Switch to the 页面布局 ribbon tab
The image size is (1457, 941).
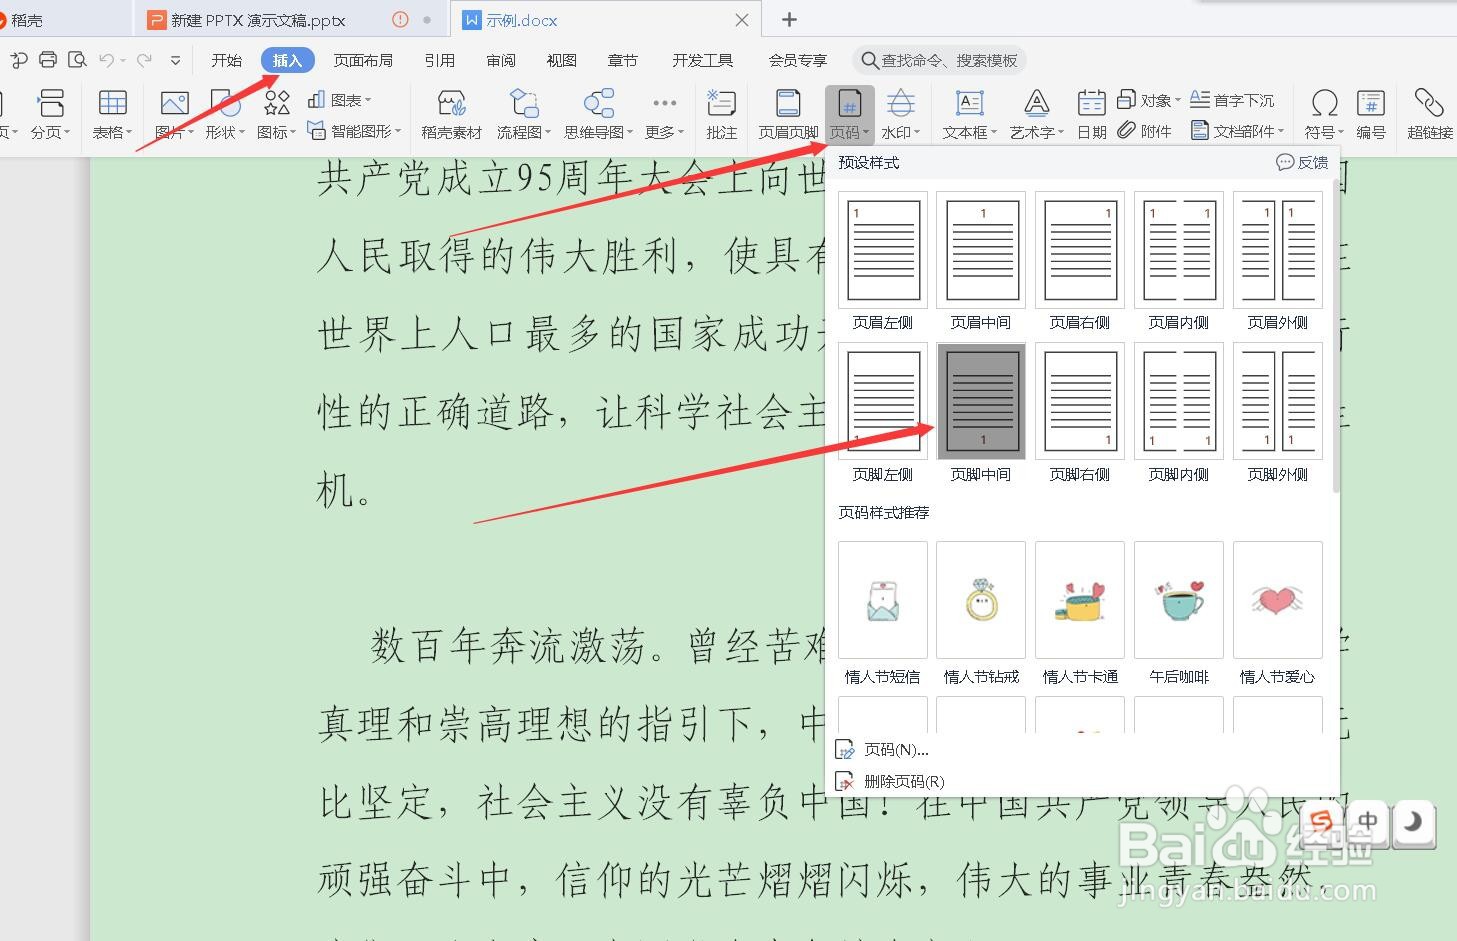click(x=362, y=60)
